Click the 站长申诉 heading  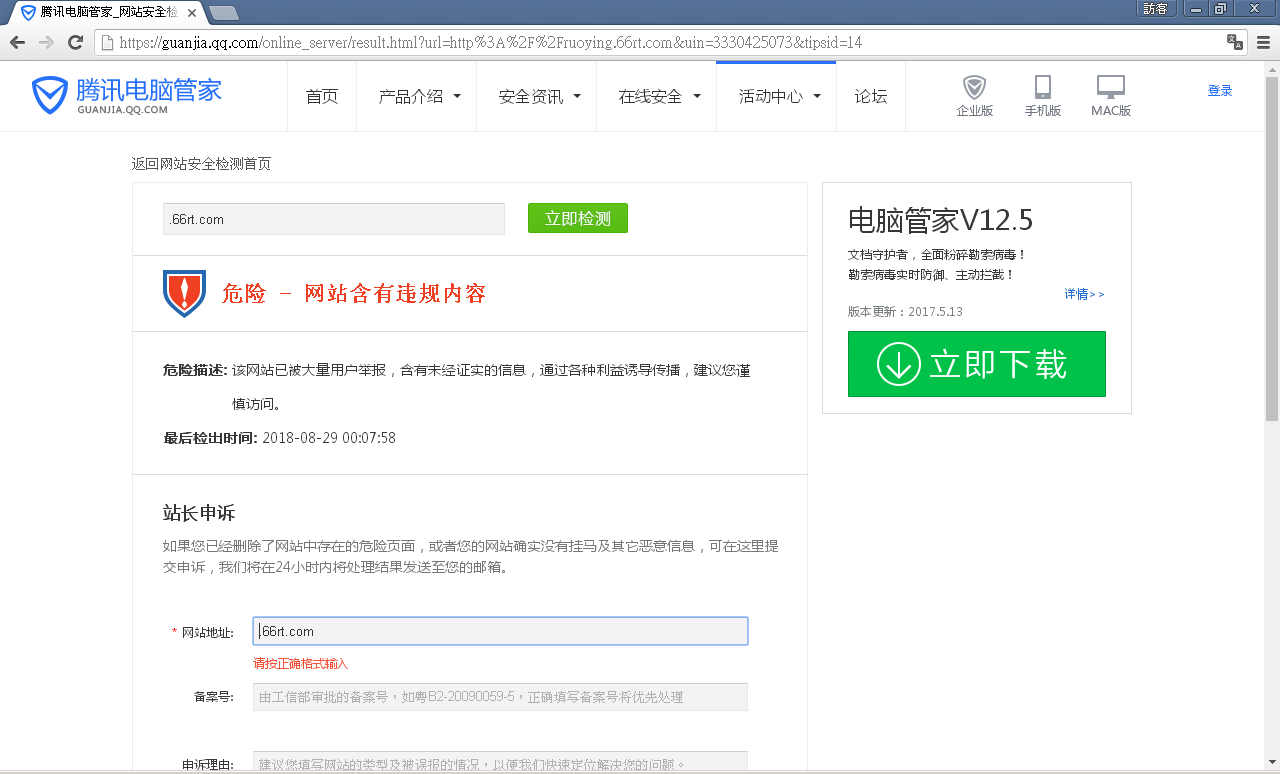[x=199, y=513]
